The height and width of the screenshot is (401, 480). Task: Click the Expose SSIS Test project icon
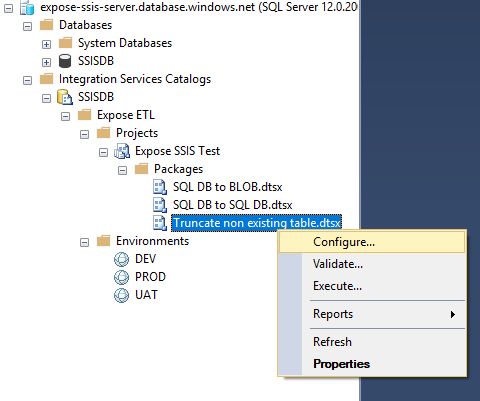click(122, 151)
